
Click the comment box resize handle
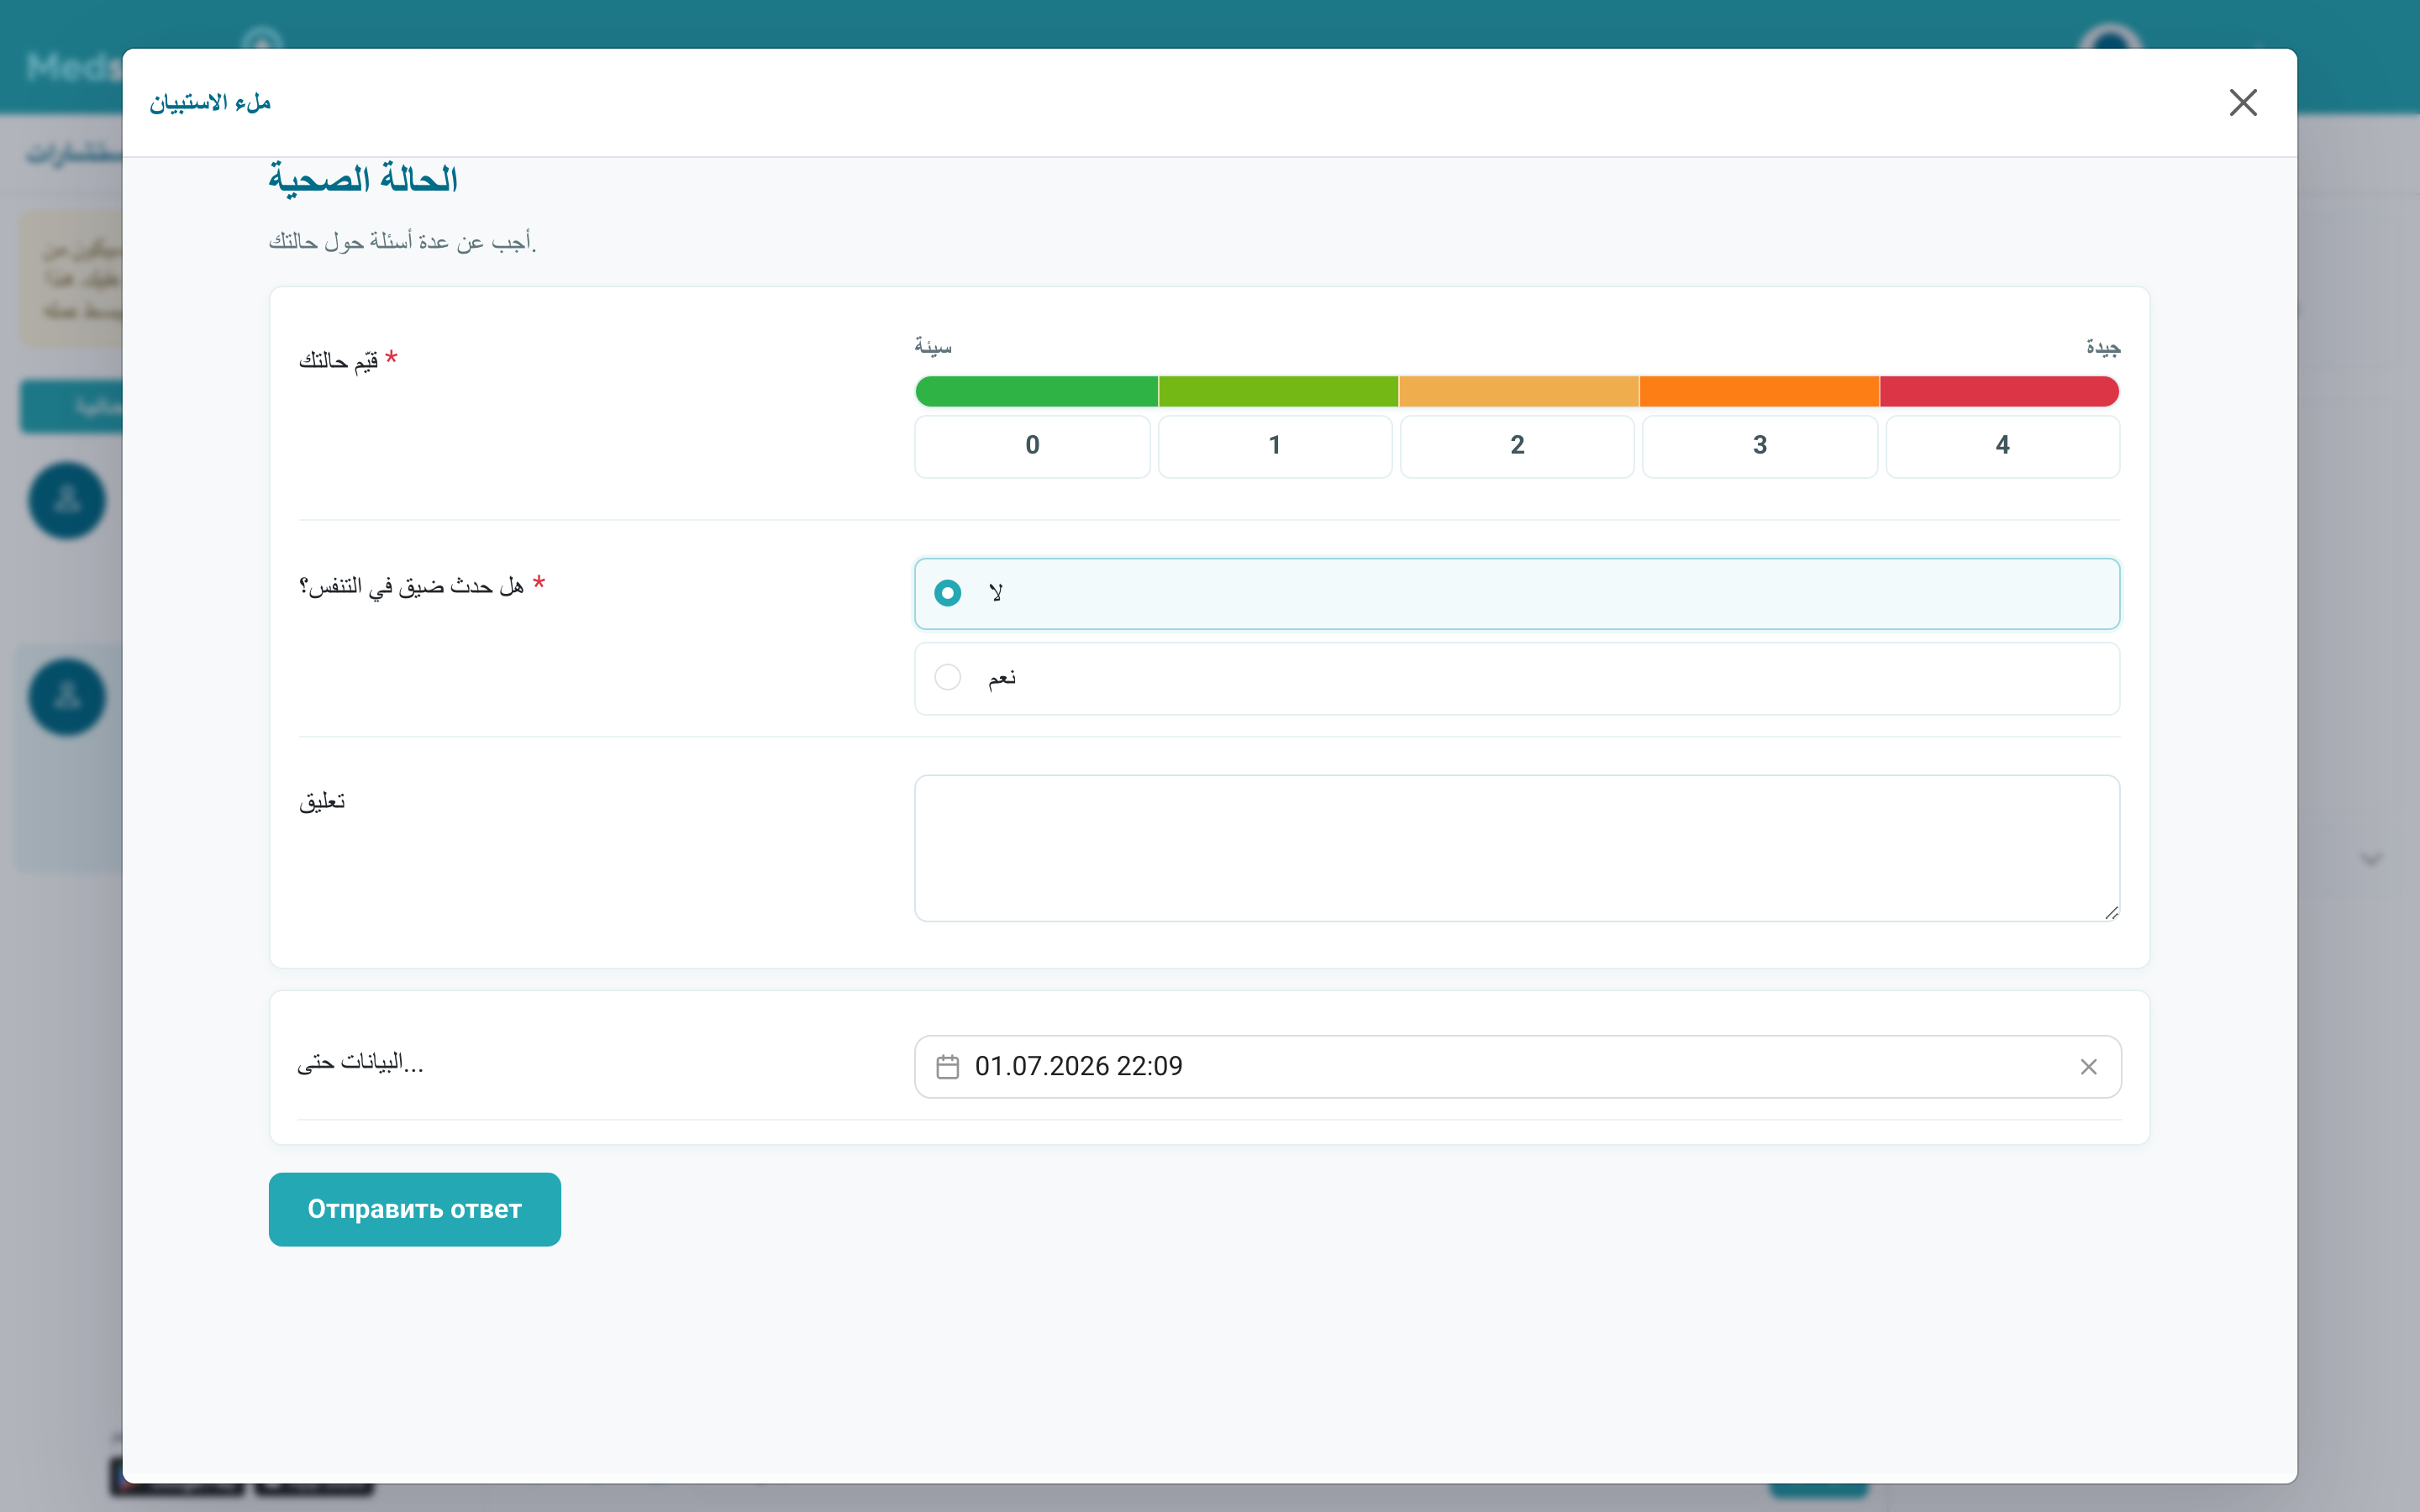point(2111,912)
